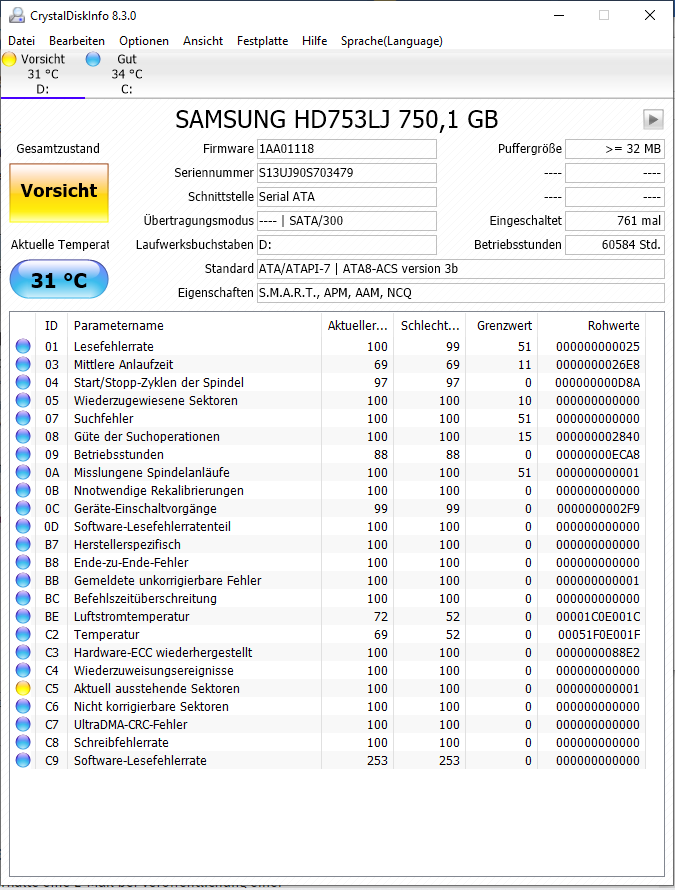Click the Grenzwert column header
The image size is (675, 890).
coord(501,326)
